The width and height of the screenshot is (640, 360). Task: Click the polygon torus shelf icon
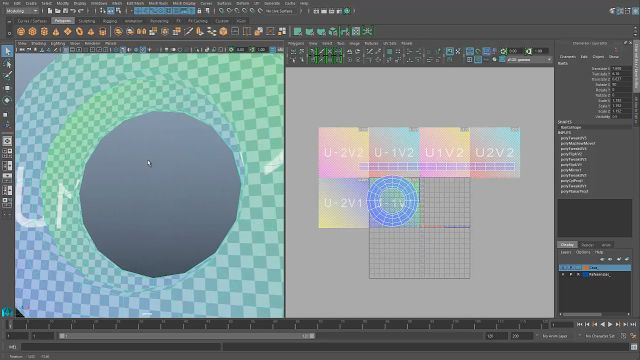click(x=79, y=31)
